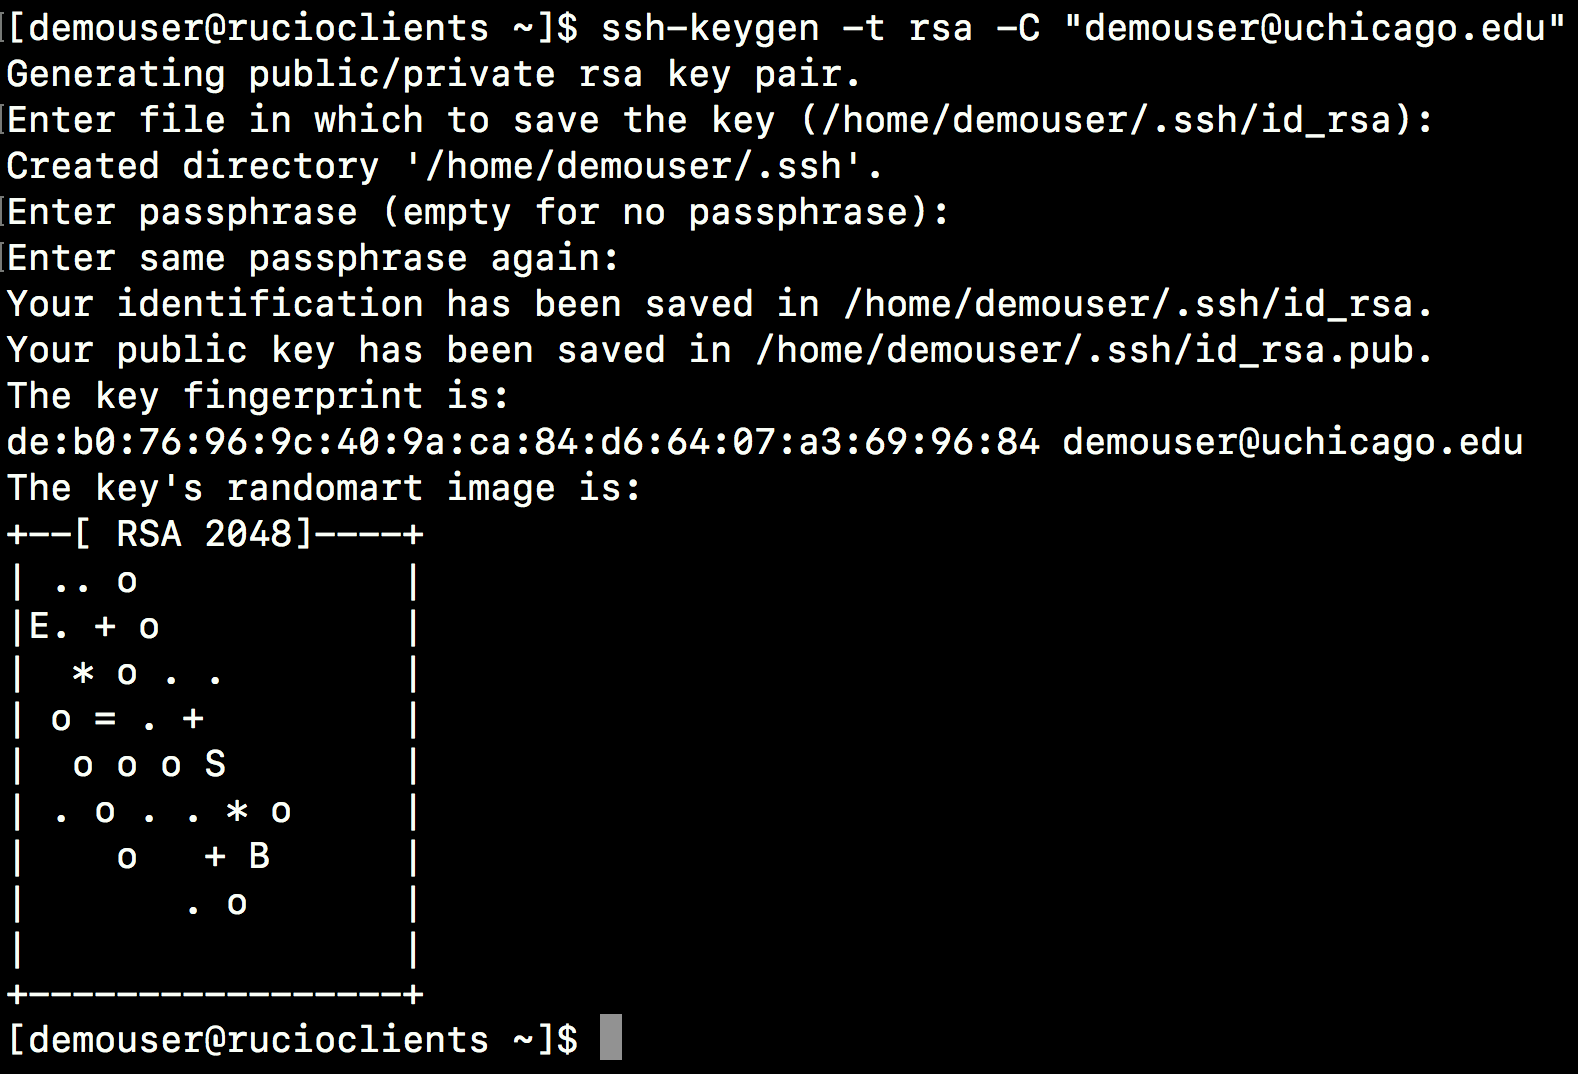Click the terminal cursor block at the final prompt
Screen dimensions: 1578x1074
610,1038
